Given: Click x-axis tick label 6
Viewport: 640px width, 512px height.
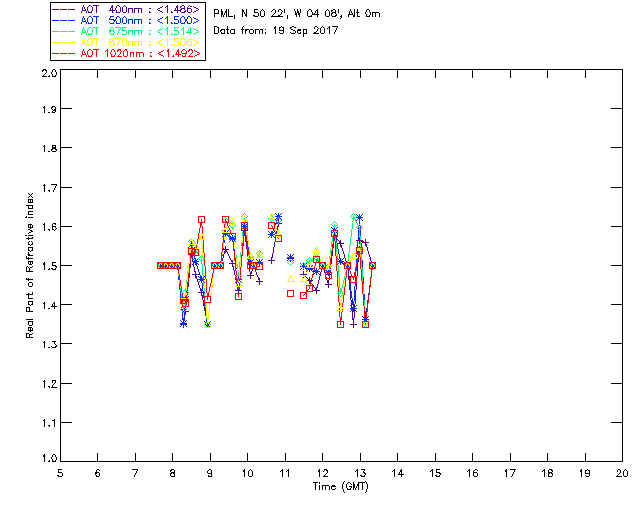Looking at the screenshot, I should (98, 473).
